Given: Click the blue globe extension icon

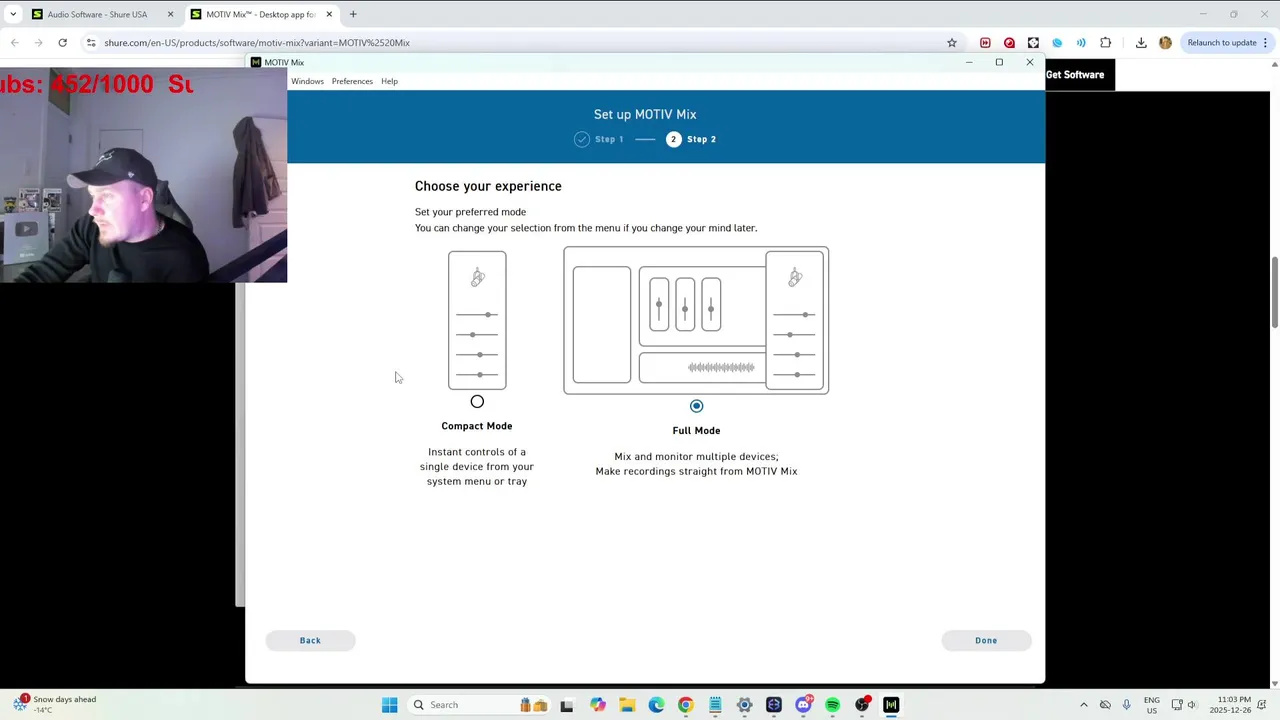Looking at the screenshot, I should point(1057,43).
